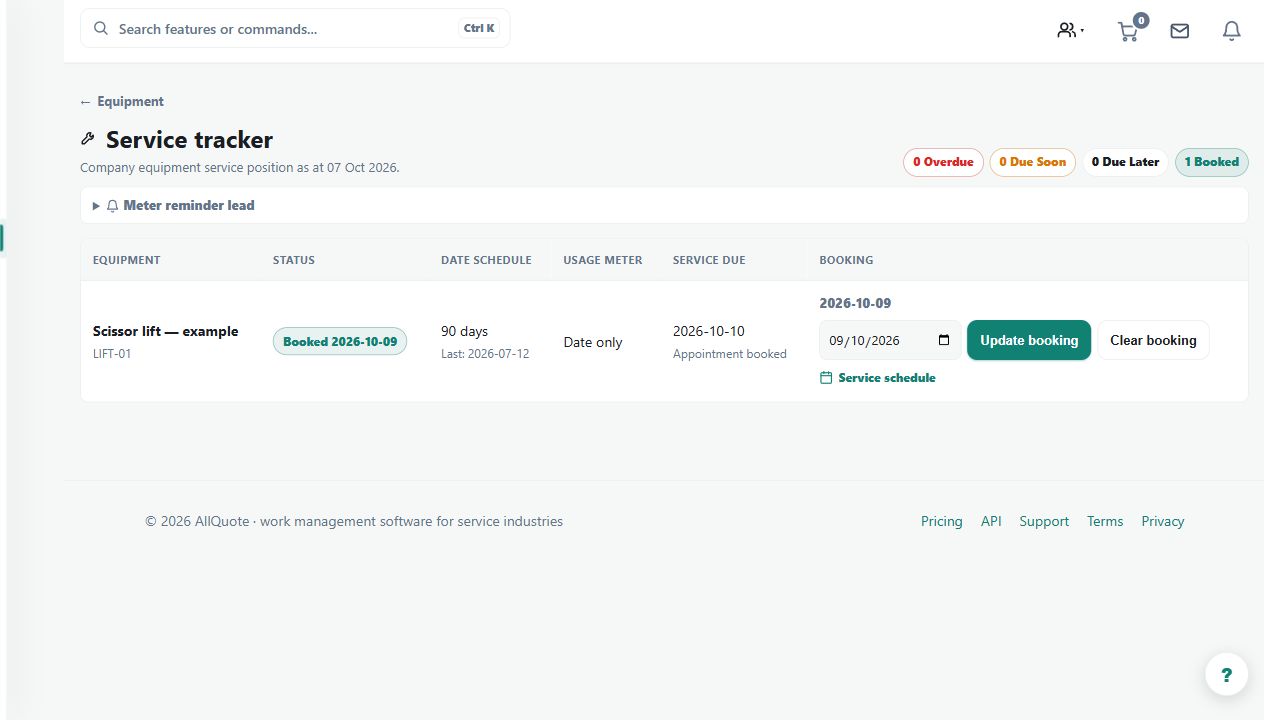The image size is (1264, 720).
Task: Click the question mark help button
Action: click(x=1227, y=674)
